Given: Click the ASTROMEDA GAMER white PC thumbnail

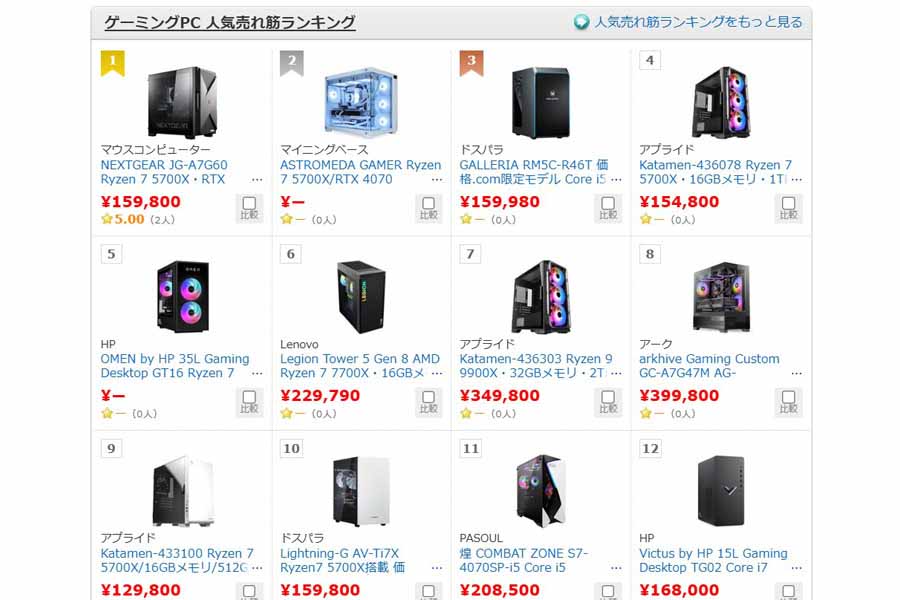Looking at the screenshot, I should click(361, 102).
